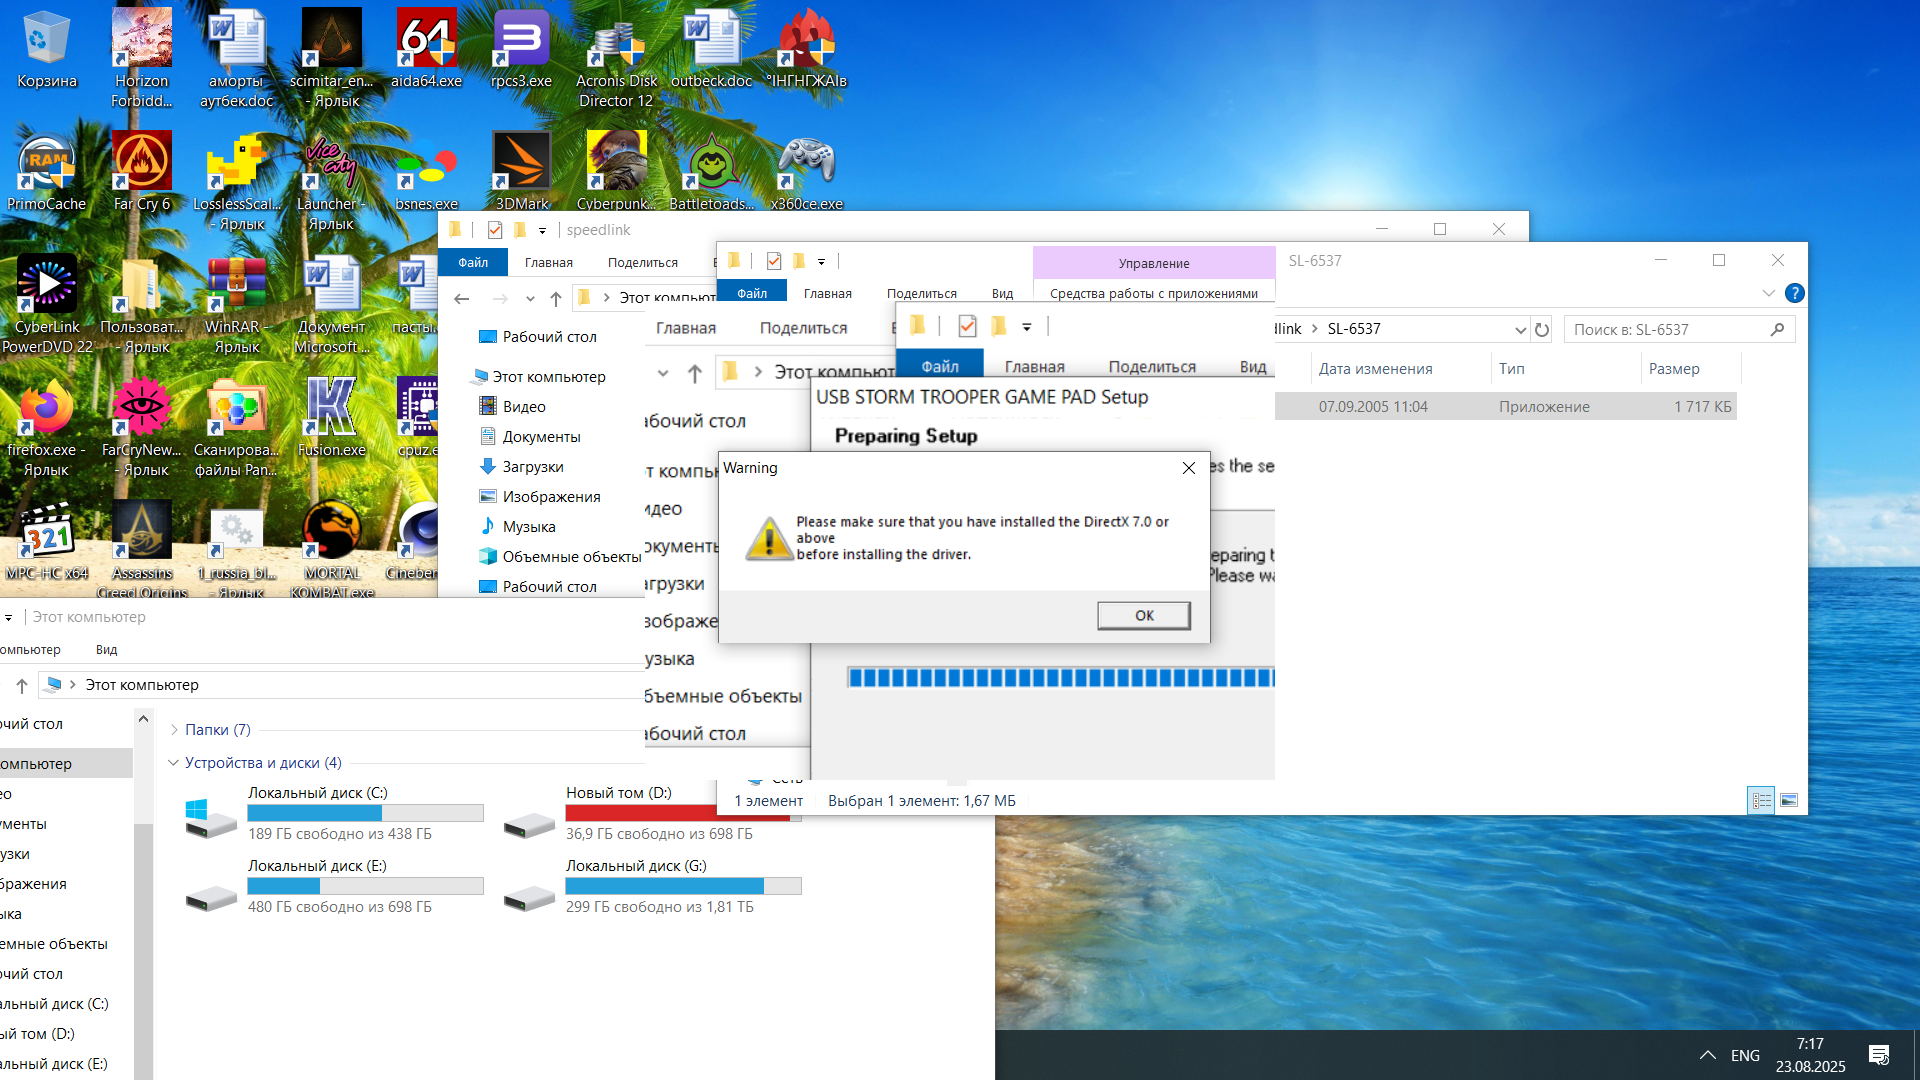Open the PrimoCache desktop icon
Viewport: 1920px width, 1080px height.
[46, 163]
